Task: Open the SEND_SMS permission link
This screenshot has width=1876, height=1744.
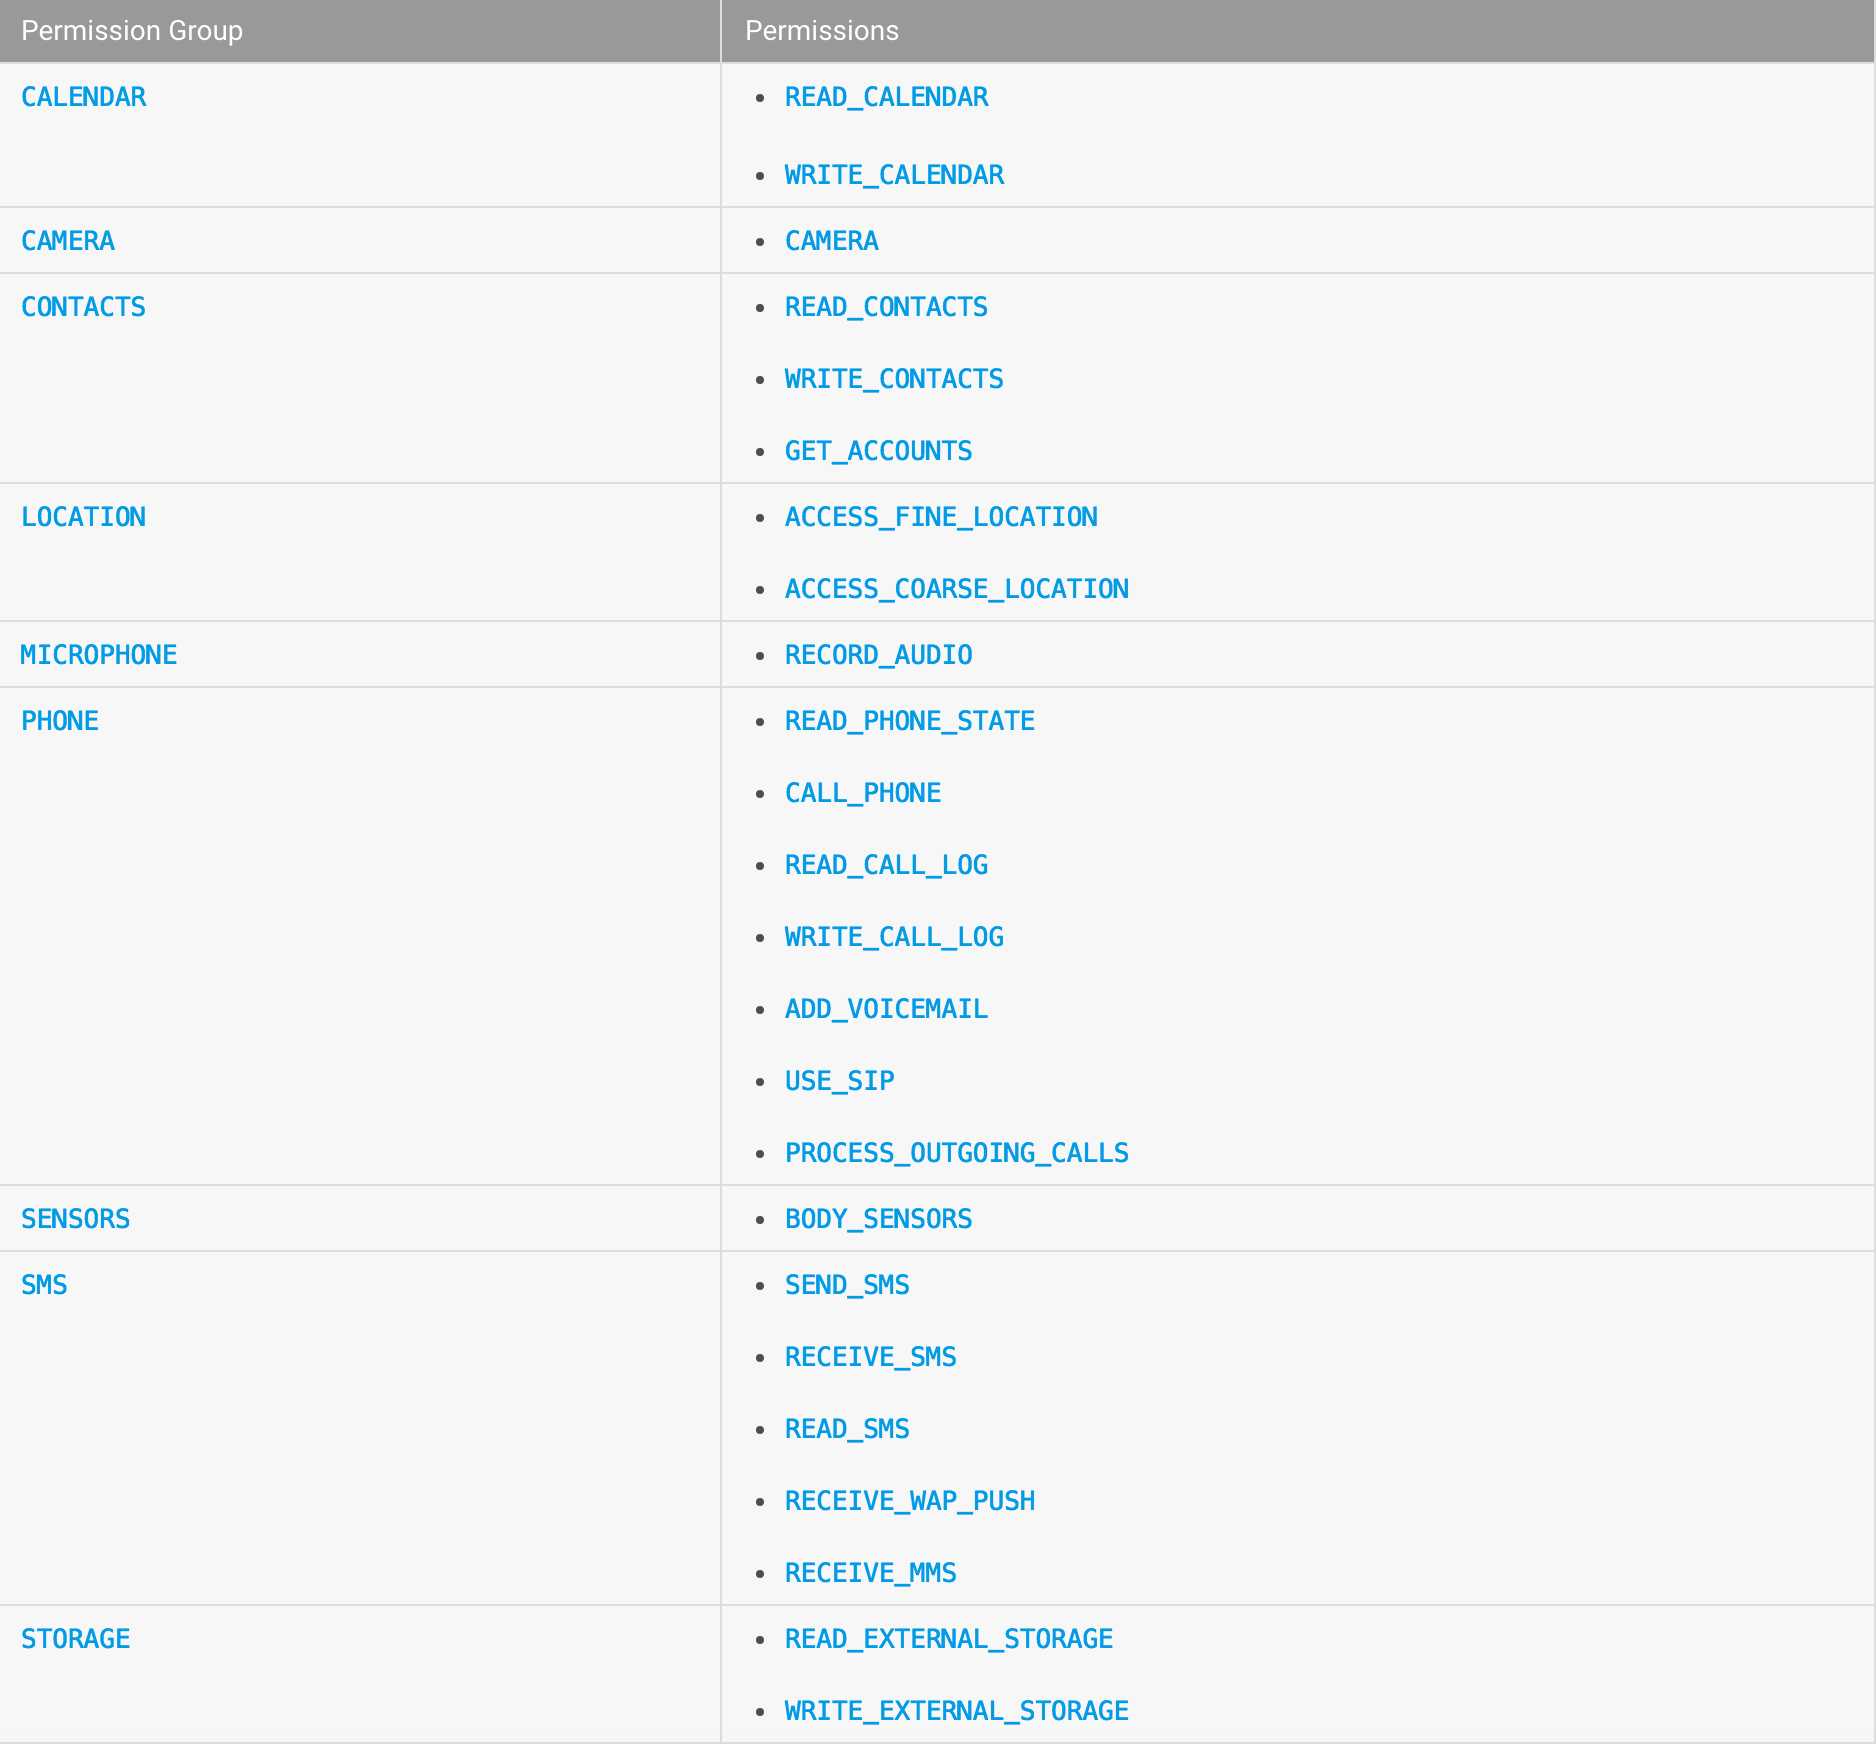Action: click(x=847, y=1285)
